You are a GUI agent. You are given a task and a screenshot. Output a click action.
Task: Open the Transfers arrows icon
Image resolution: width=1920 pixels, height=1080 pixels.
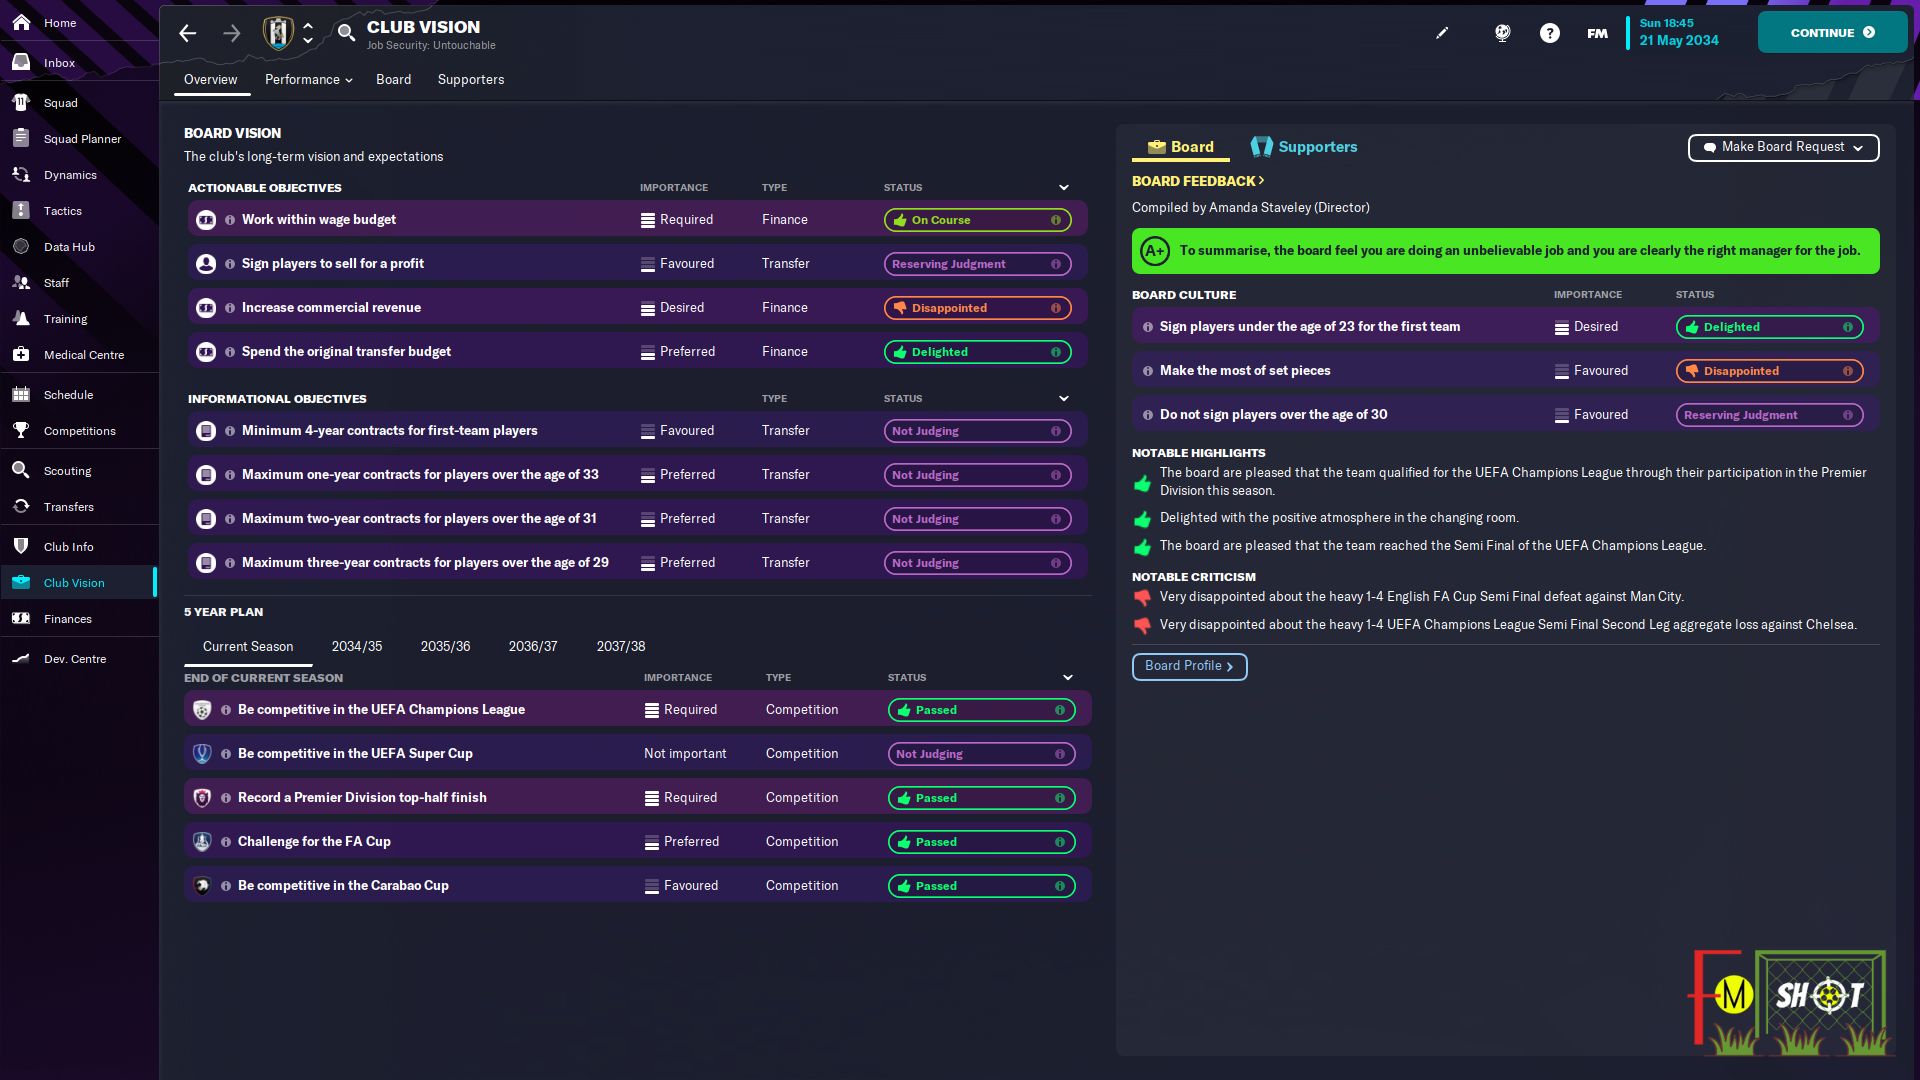(x=21, y=506)
